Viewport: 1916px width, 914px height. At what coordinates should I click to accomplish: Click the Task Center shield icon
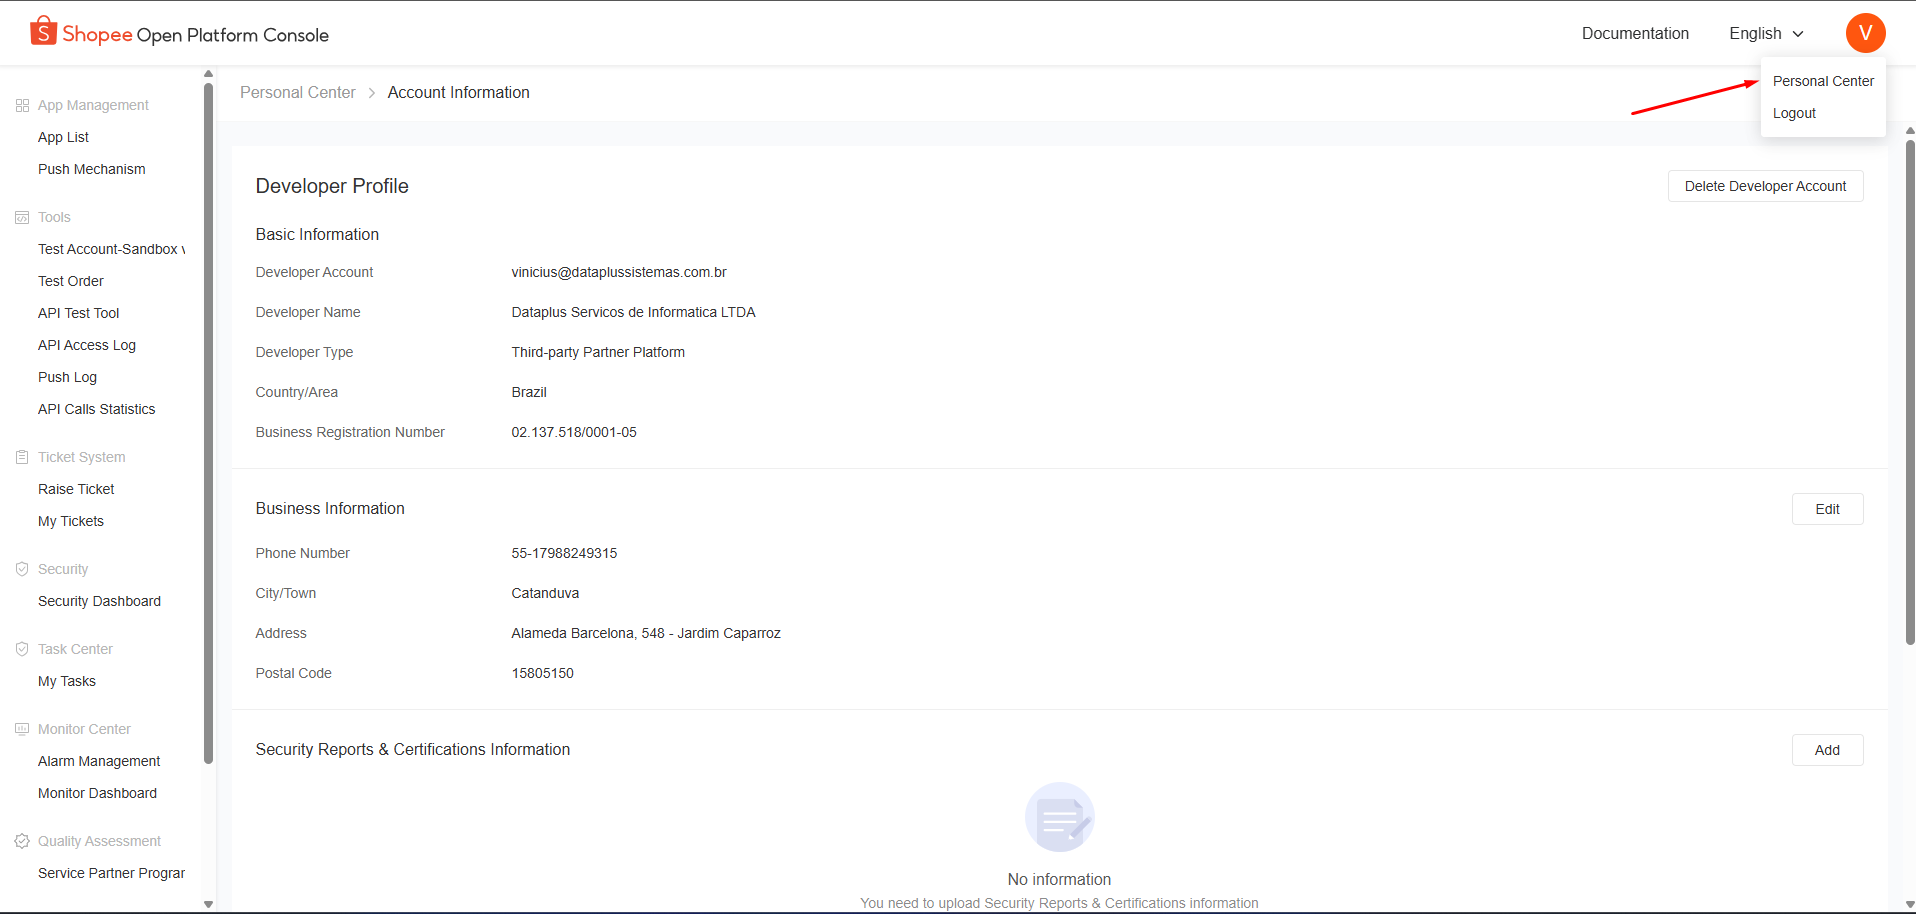[22, 649]
